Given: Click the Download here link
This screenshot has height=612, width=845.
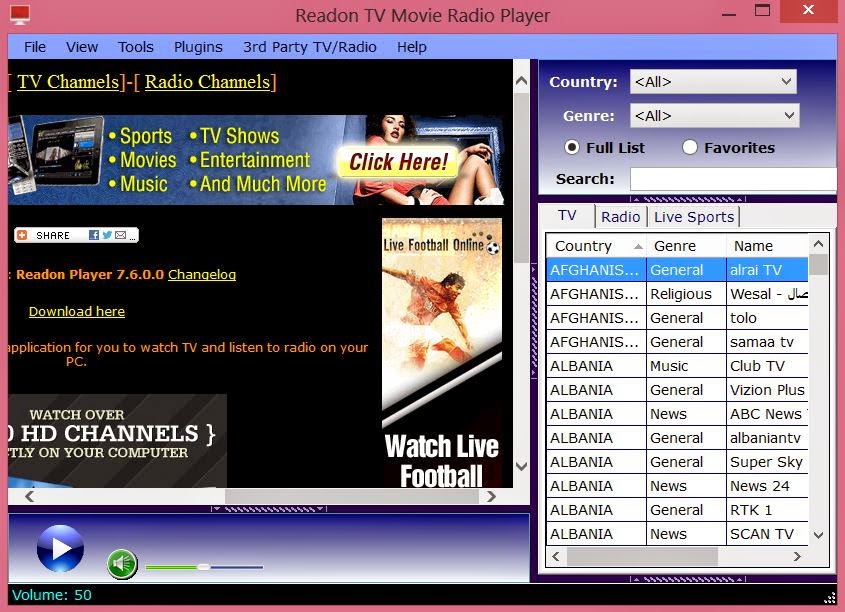Looking at the screenshot, I should coord(76,311).
